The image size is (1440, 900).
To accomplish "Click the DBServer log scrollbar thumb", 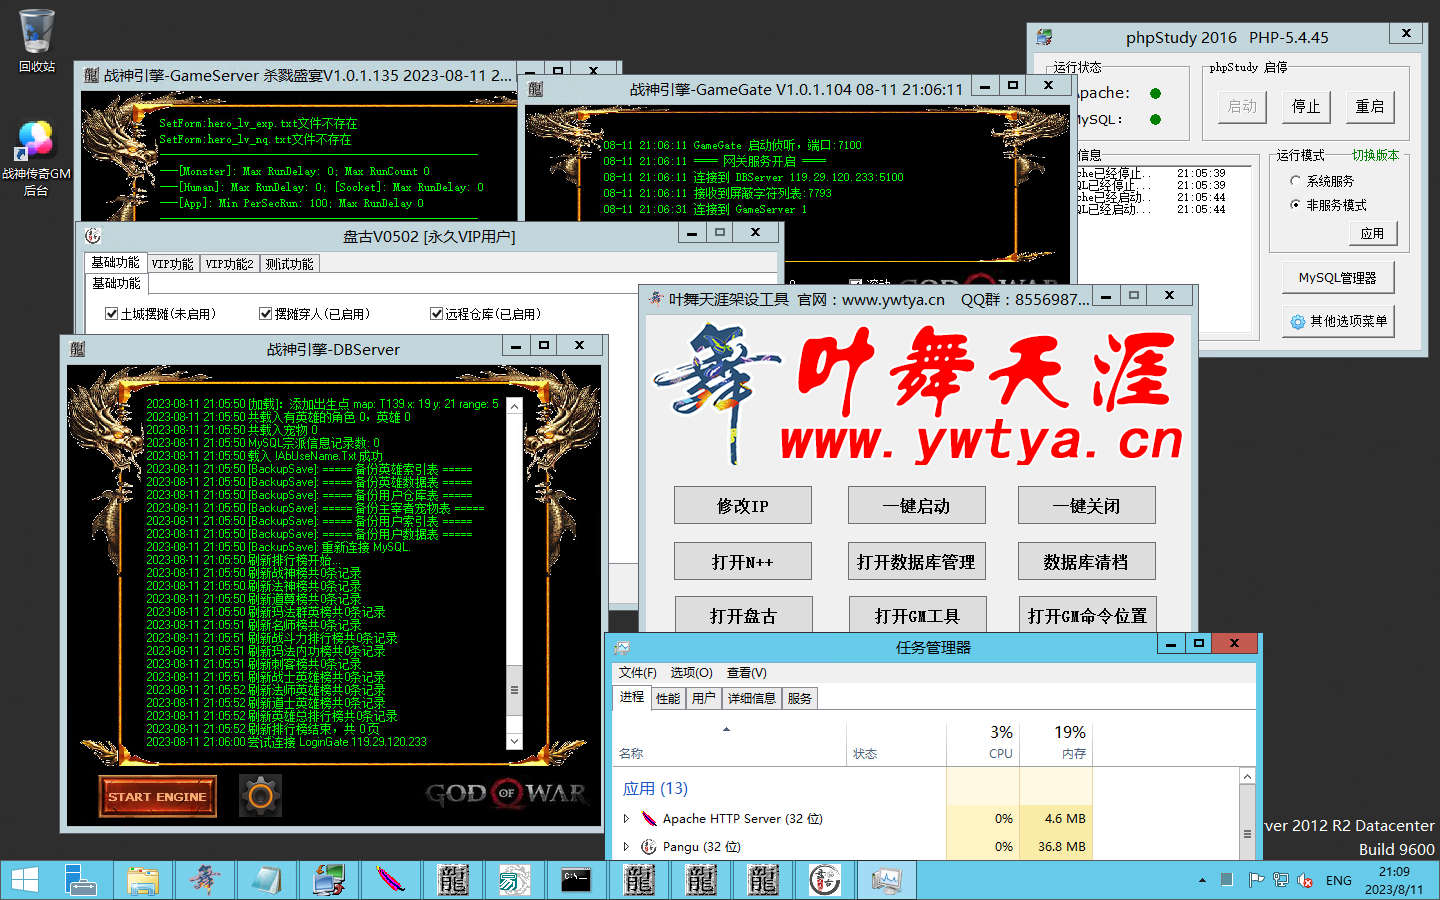I will [x=514, y=691].
